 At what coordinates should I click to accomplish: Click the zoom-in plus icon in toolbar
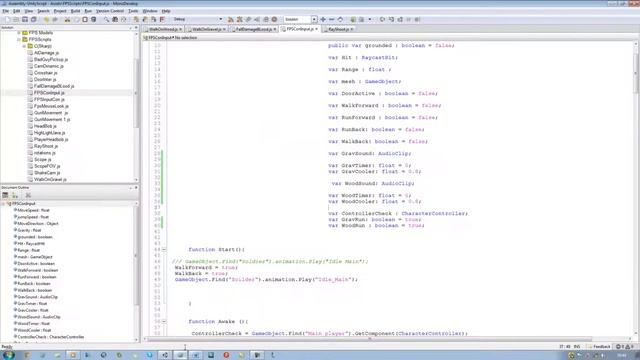[x=323, y=20]
